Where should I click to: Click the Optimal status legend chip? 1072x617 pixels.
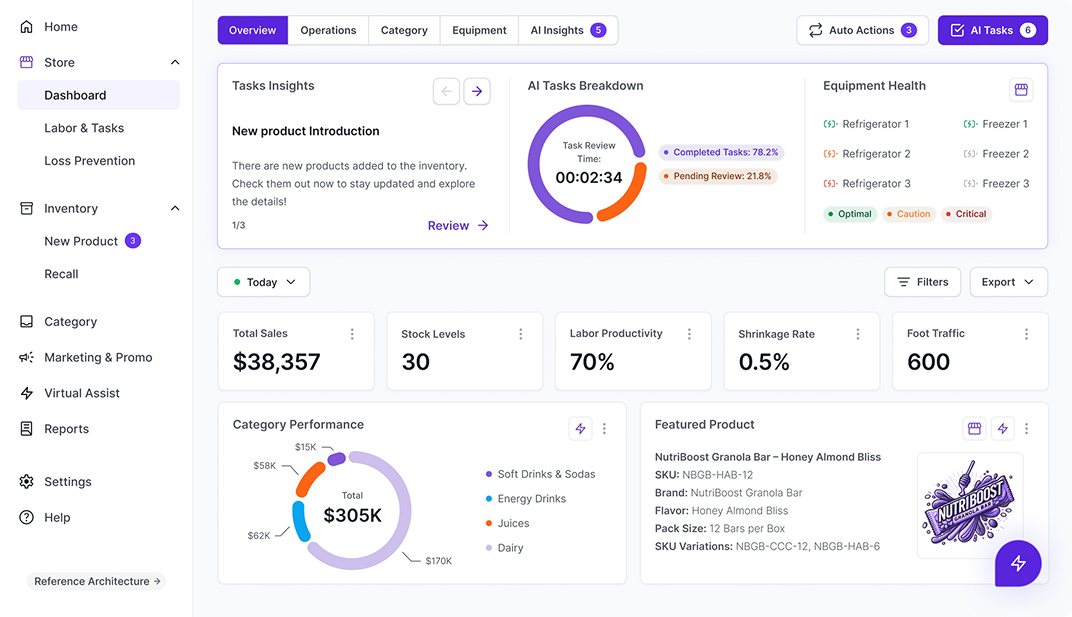click(x=850, y=214)
